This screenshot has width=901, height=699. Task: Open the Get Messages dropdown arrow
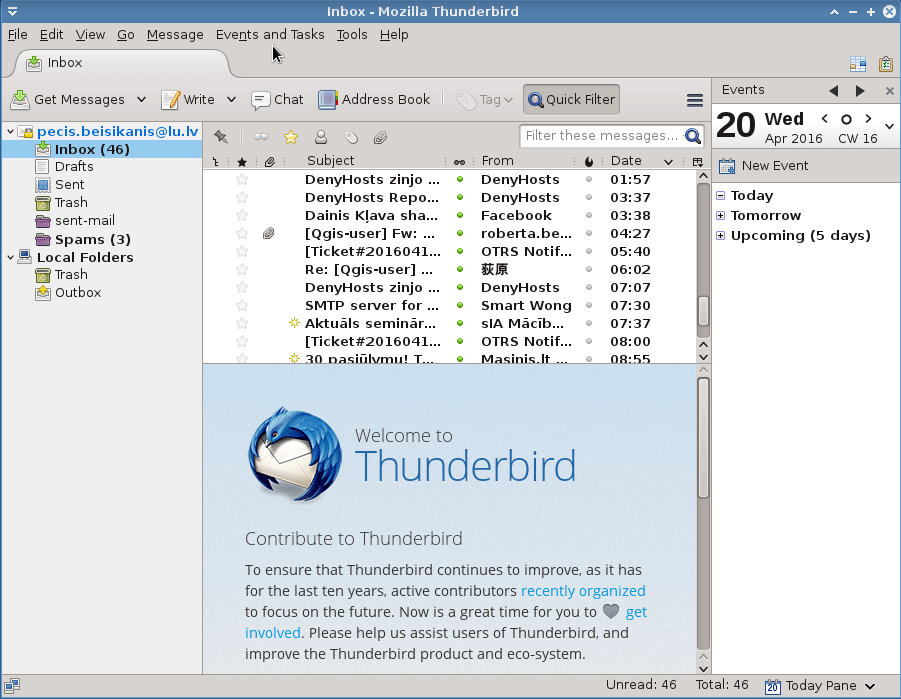pos(141,99)
